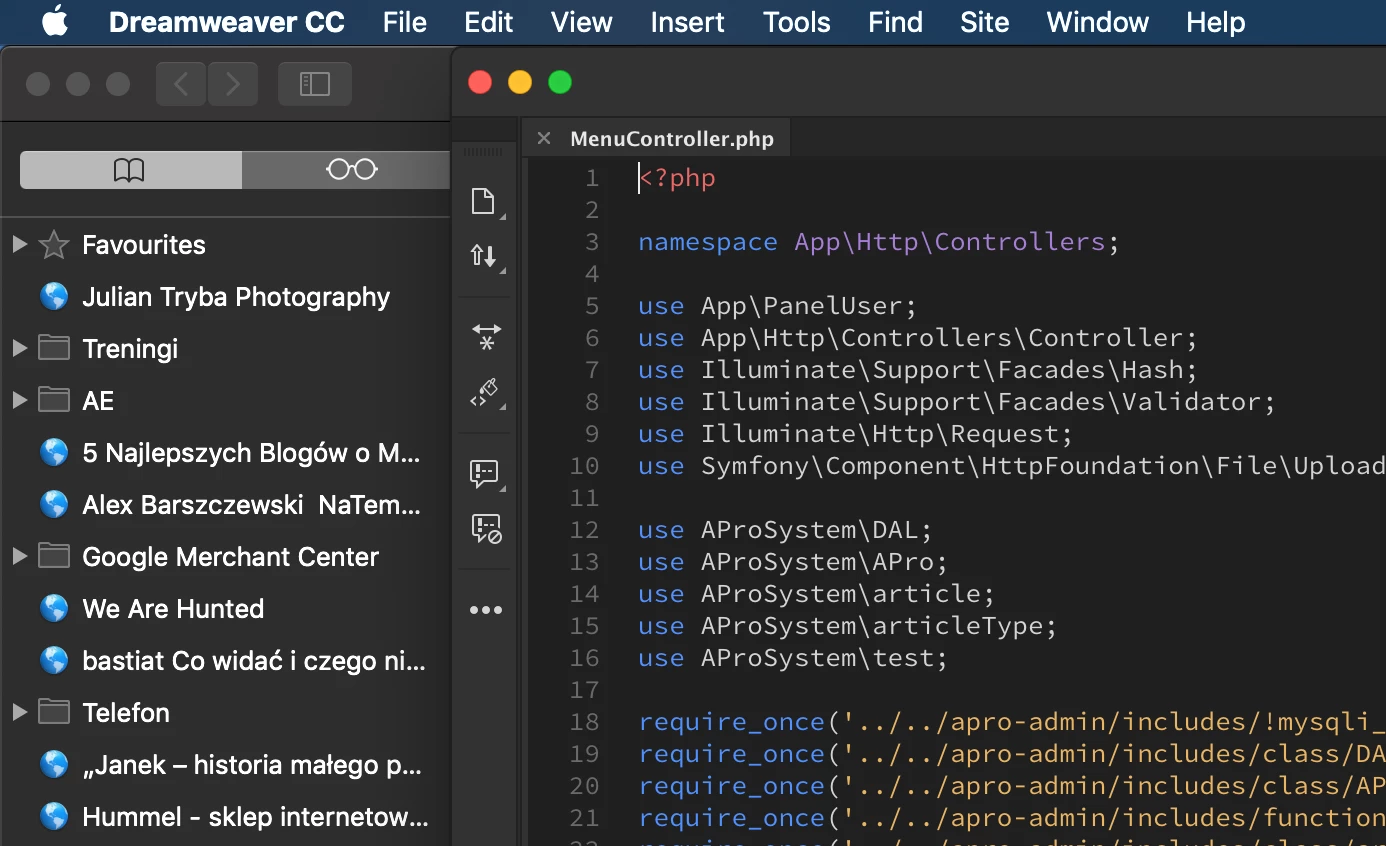Viewport: 1386px width, 846px height.
Task: Click the Symfony\Component\HttpFoundation use line
Action: 1011,466
